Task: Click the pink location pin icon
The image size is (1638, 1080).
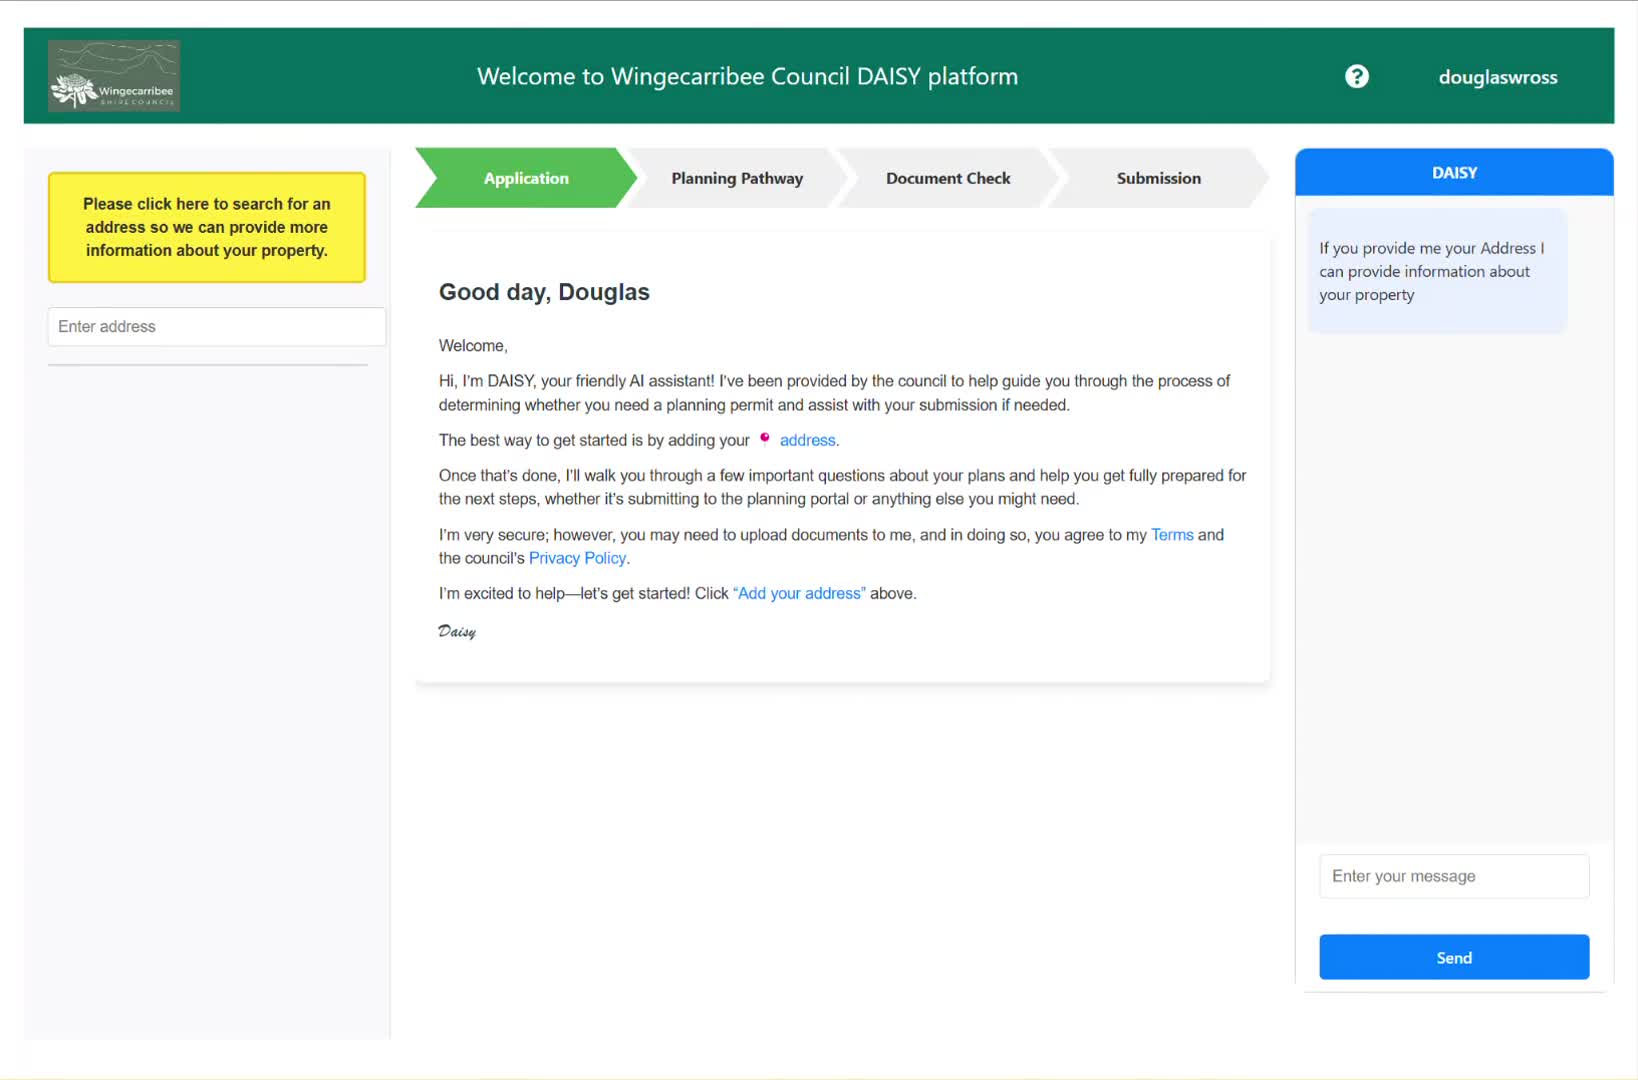Action: coord(765,438)
